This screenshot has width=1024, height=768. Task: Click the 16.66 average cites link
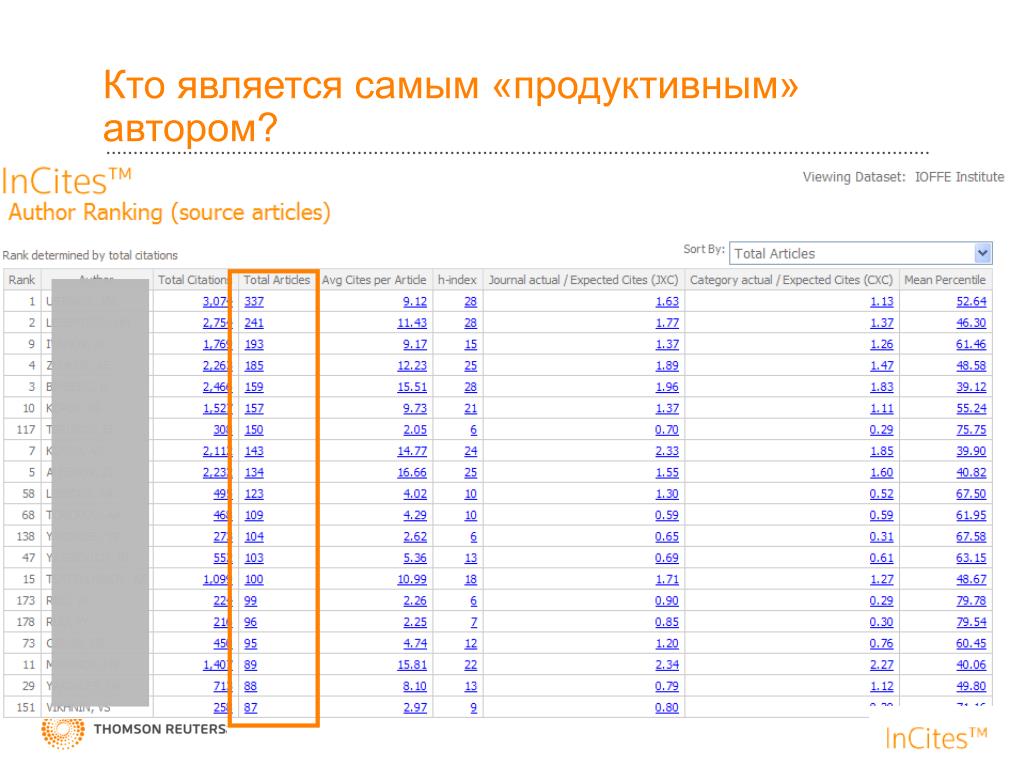(x=412, y=473)
